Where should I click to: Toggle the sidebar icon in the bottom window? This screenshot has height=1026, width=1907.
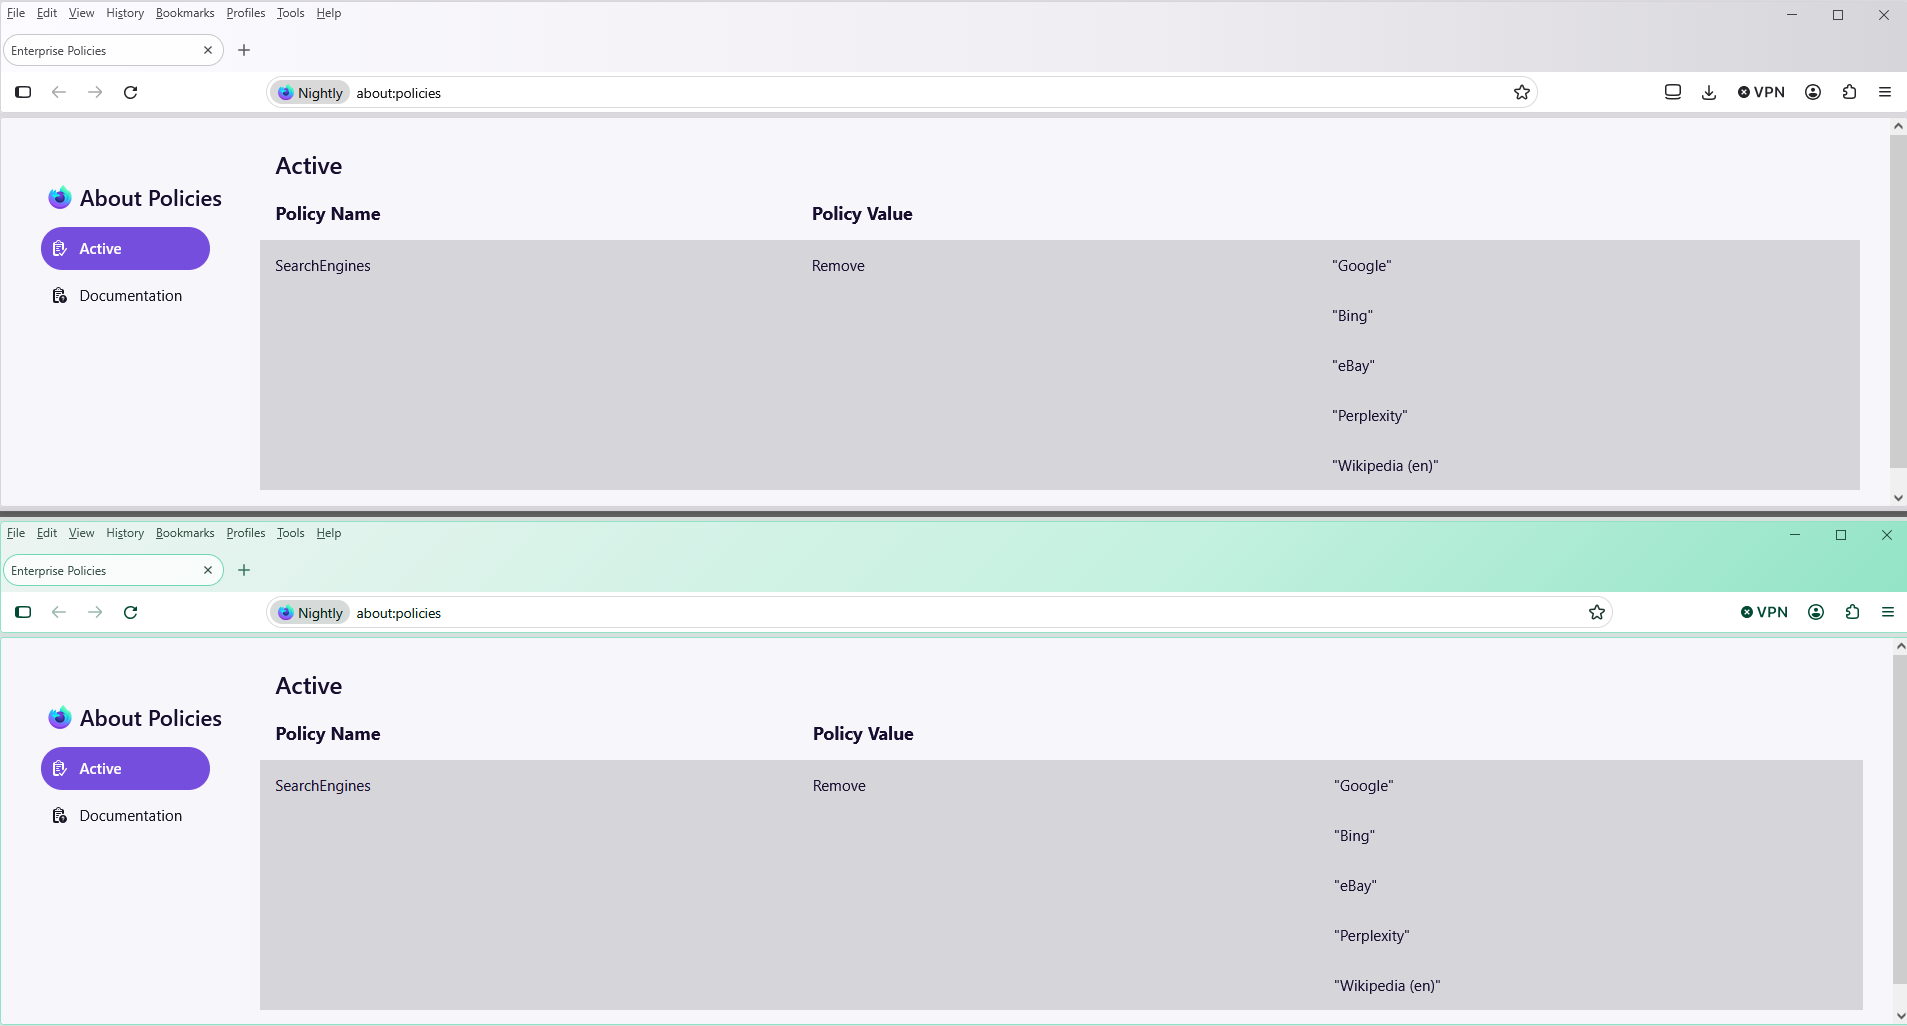(x=23, y=612)
